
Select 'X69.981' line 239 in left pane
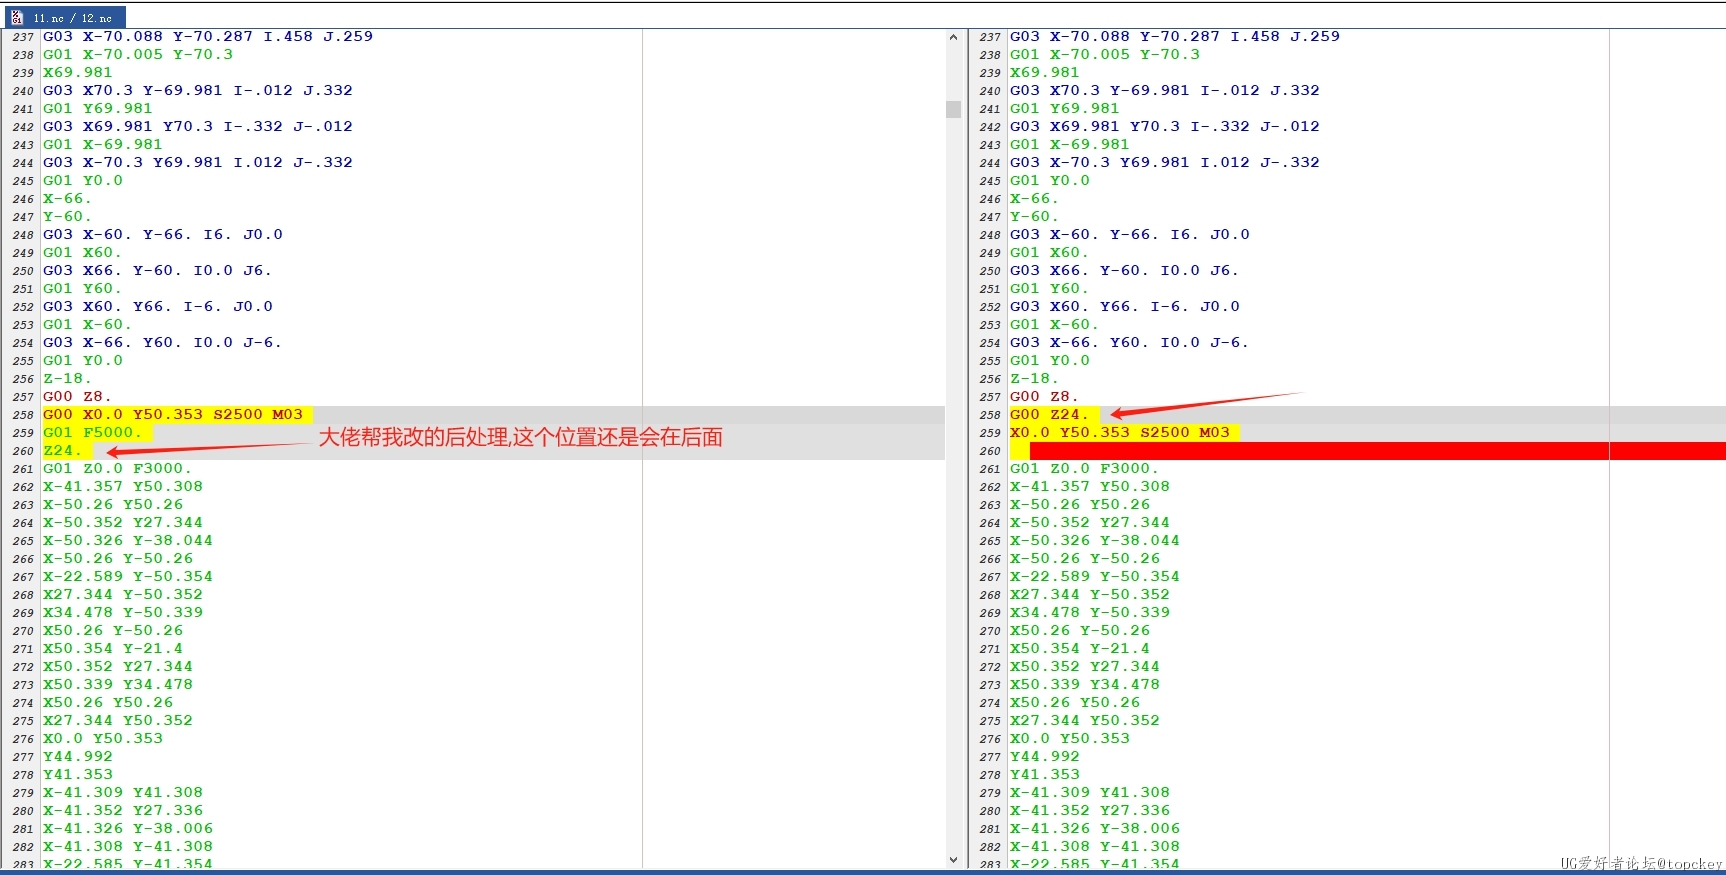78,73
